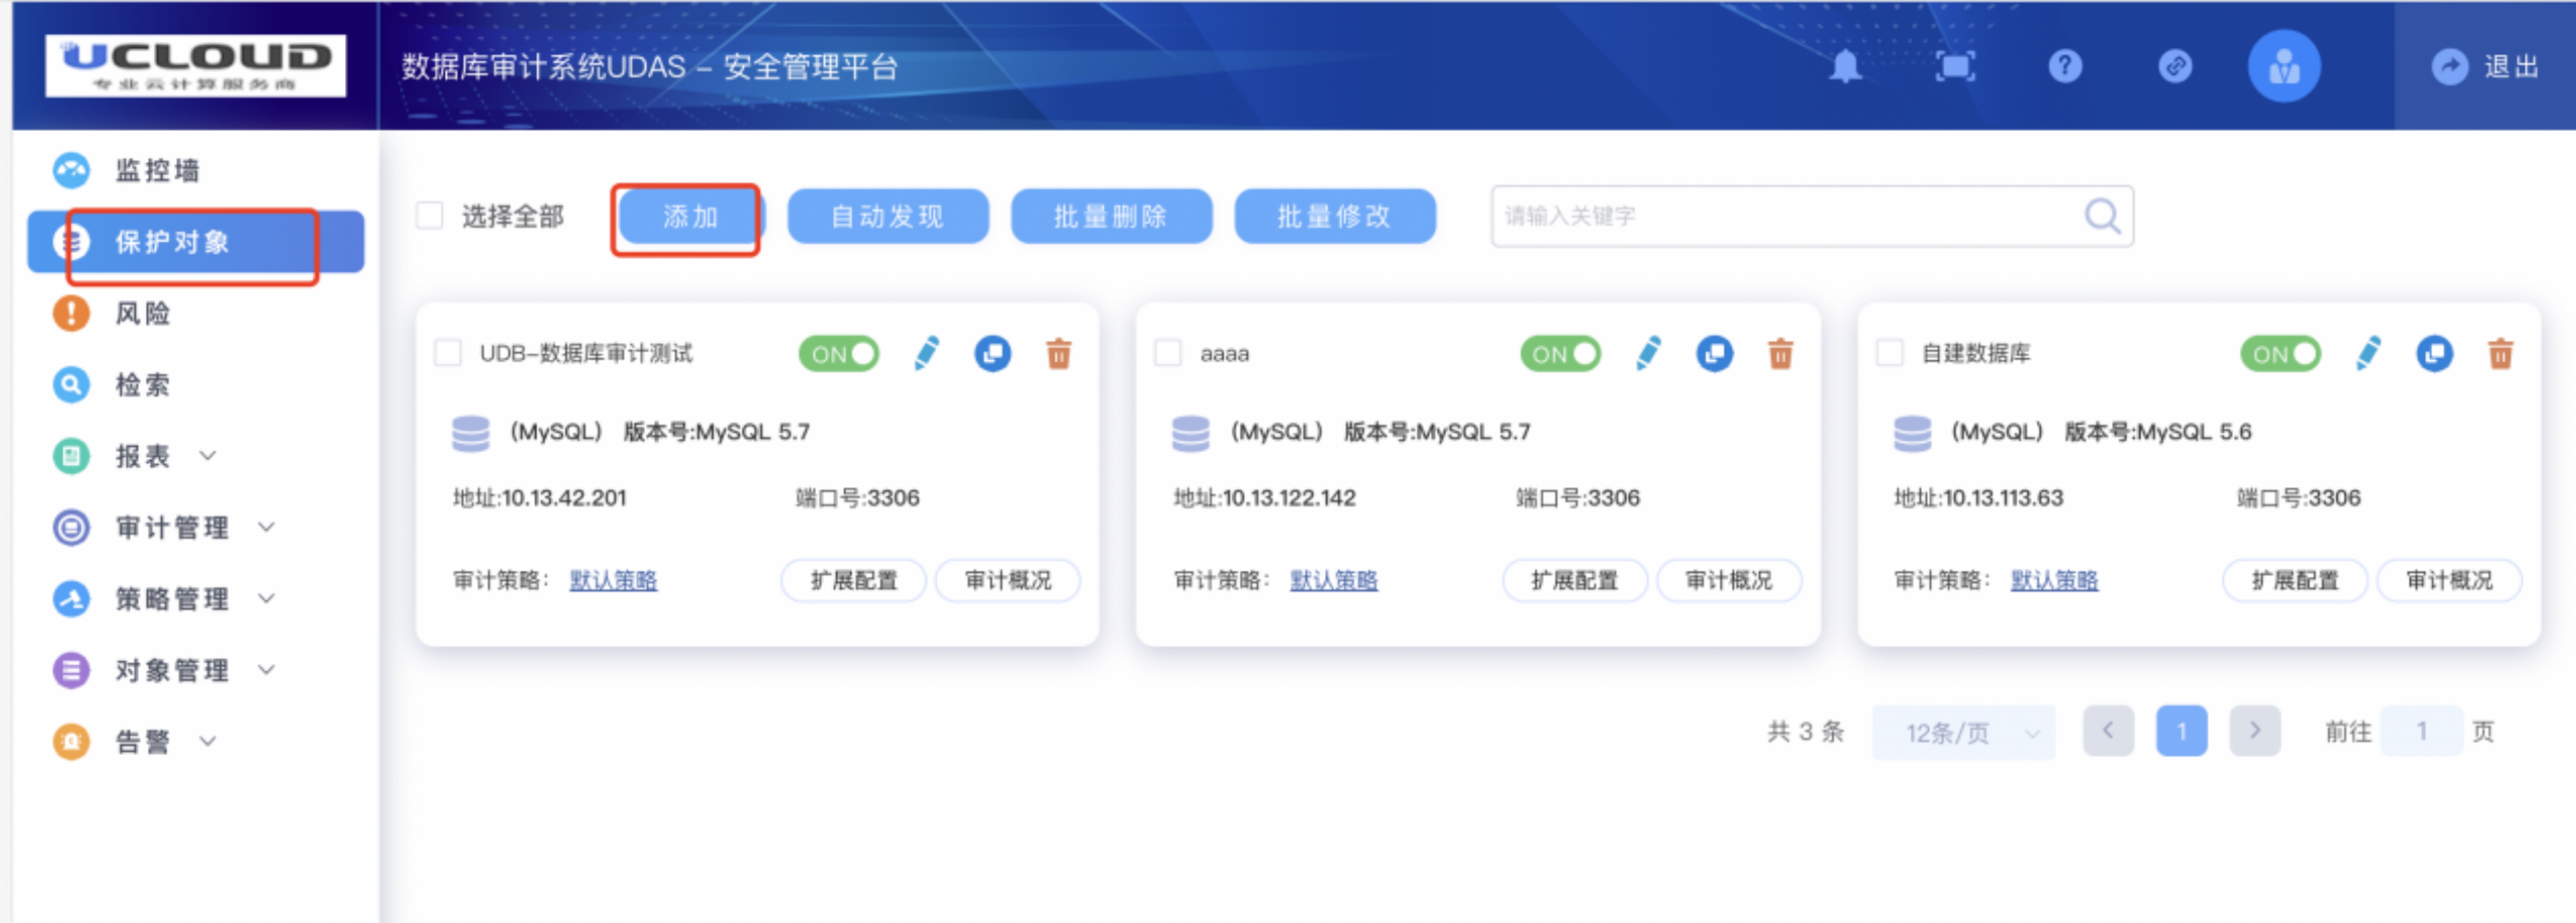Delete aaaa with trash icon
Screen dimensions: 2576x923
1780,353
